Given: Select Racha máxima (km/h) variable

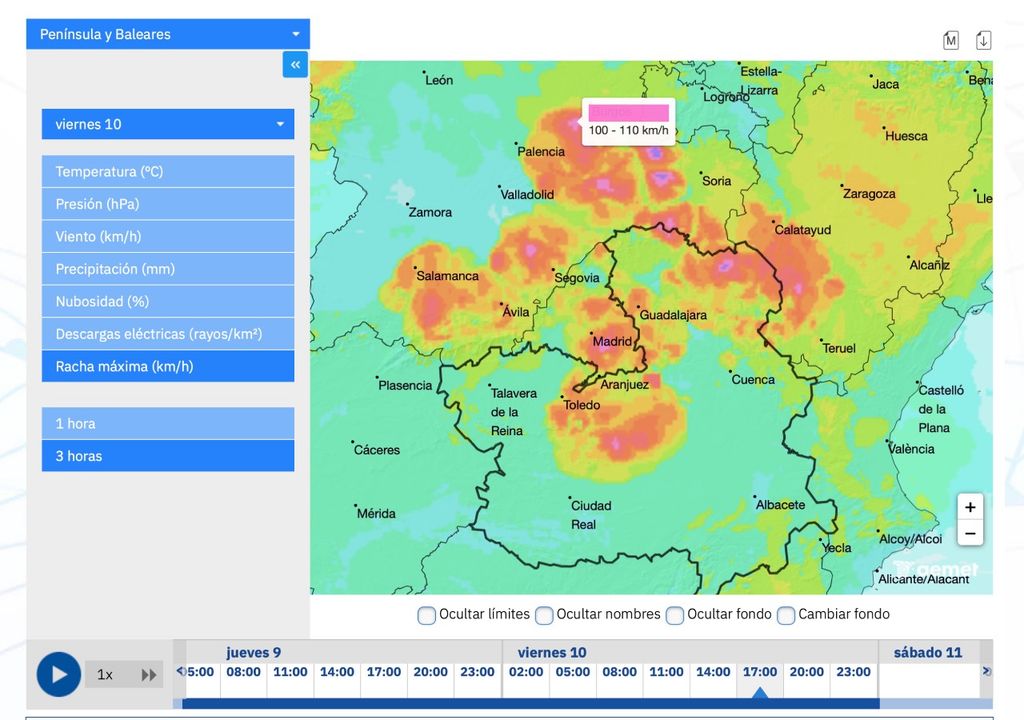Looking at the screenshot, I should 168,366.
